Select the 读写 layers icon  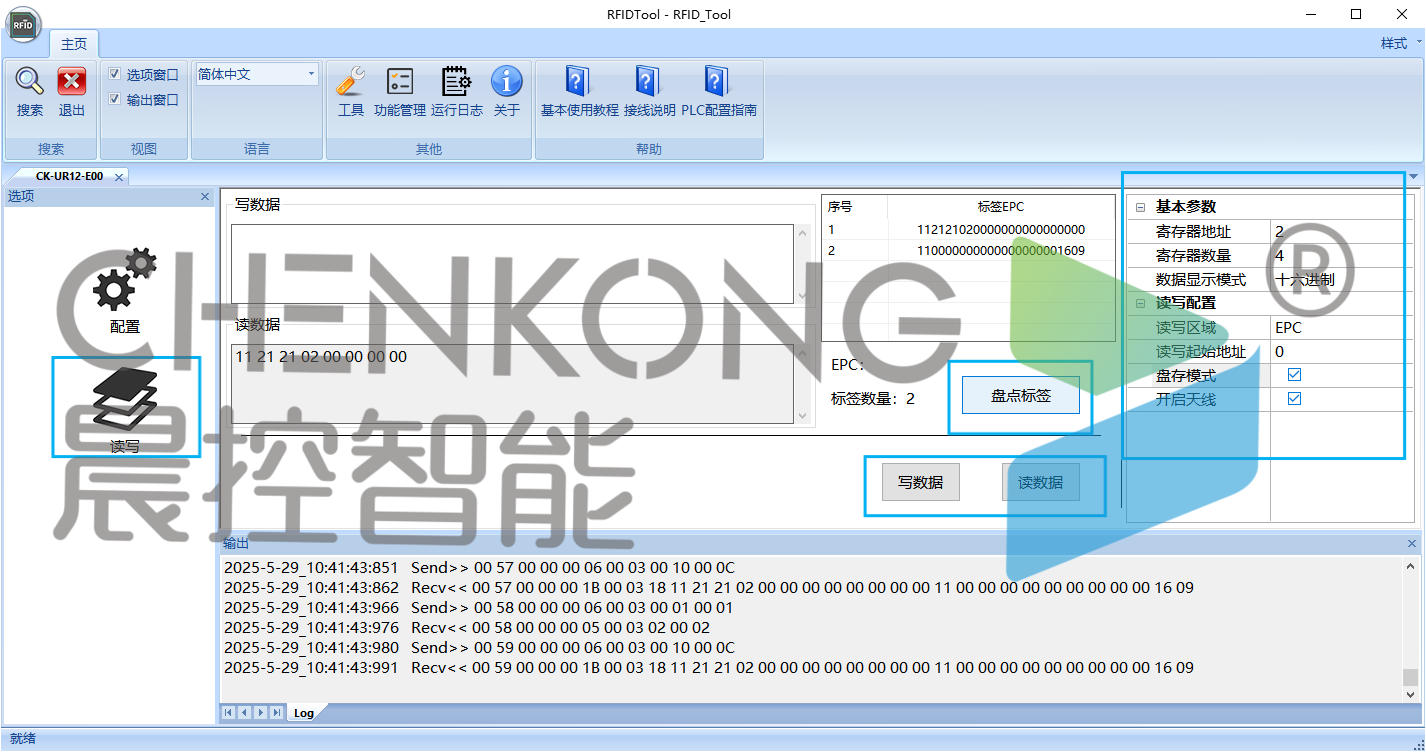tap(125, 398)
